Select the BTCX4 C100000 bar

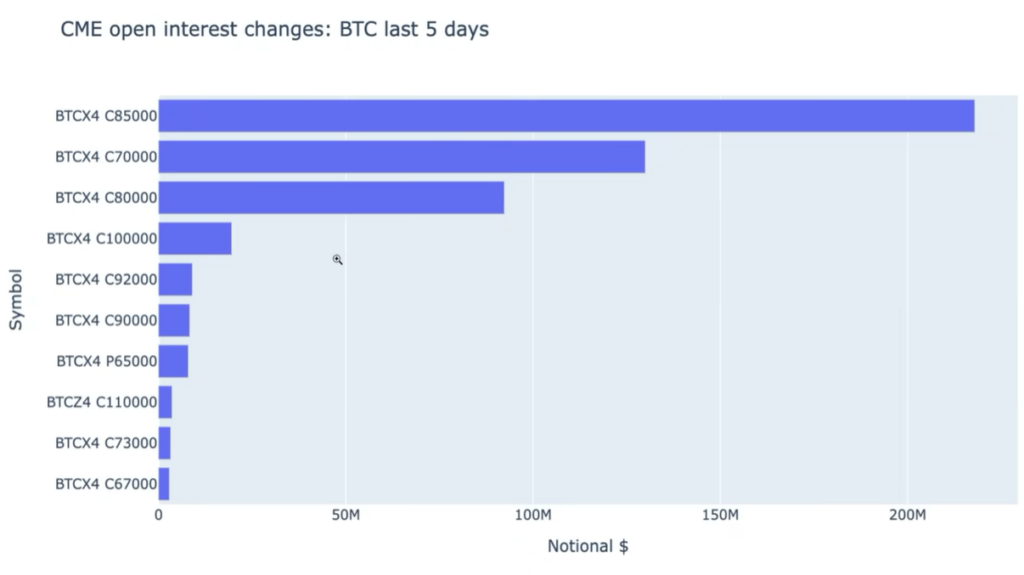195,239
